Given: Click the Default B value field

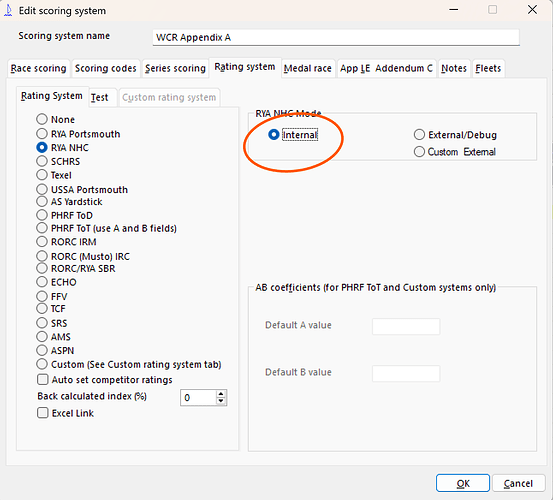Looking at the screenshot, I should 406,373.
